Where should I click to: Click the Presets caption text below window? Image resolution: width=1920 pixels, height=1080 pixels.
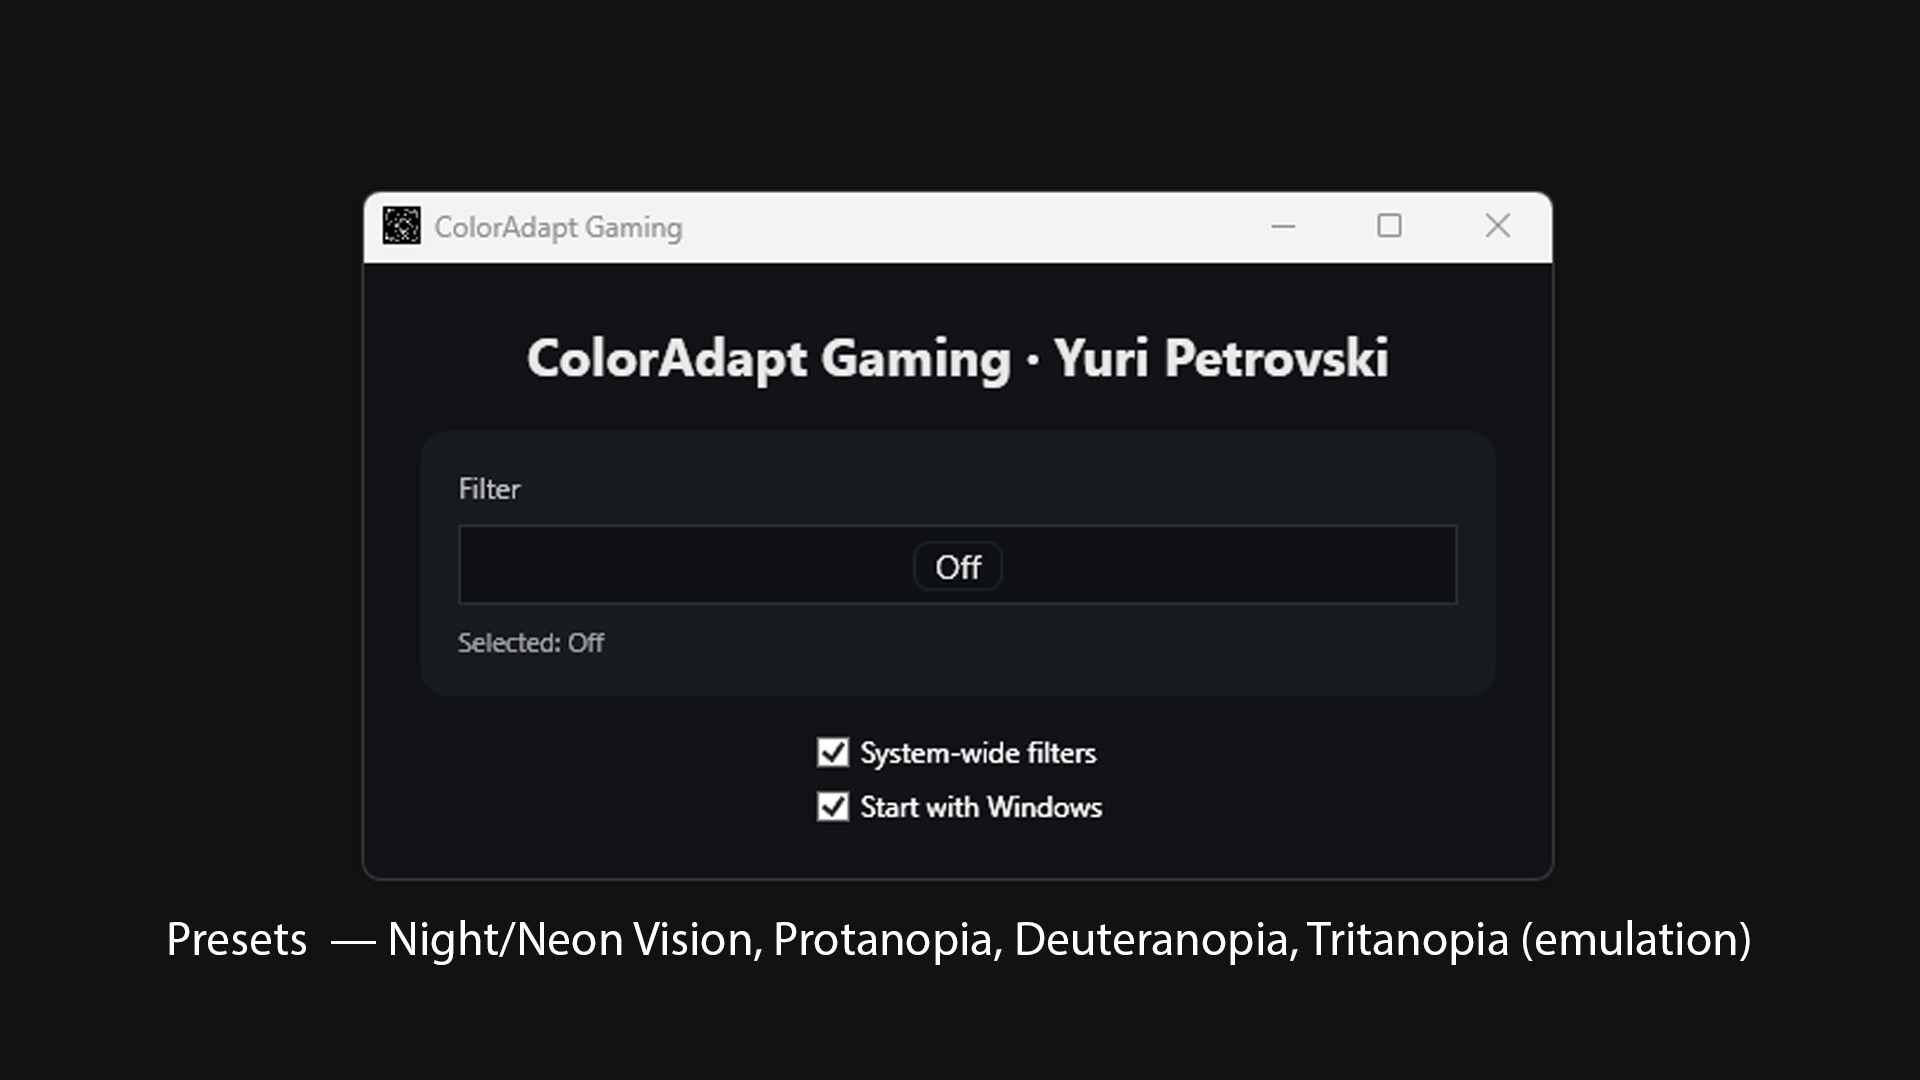tap(237, 940)
